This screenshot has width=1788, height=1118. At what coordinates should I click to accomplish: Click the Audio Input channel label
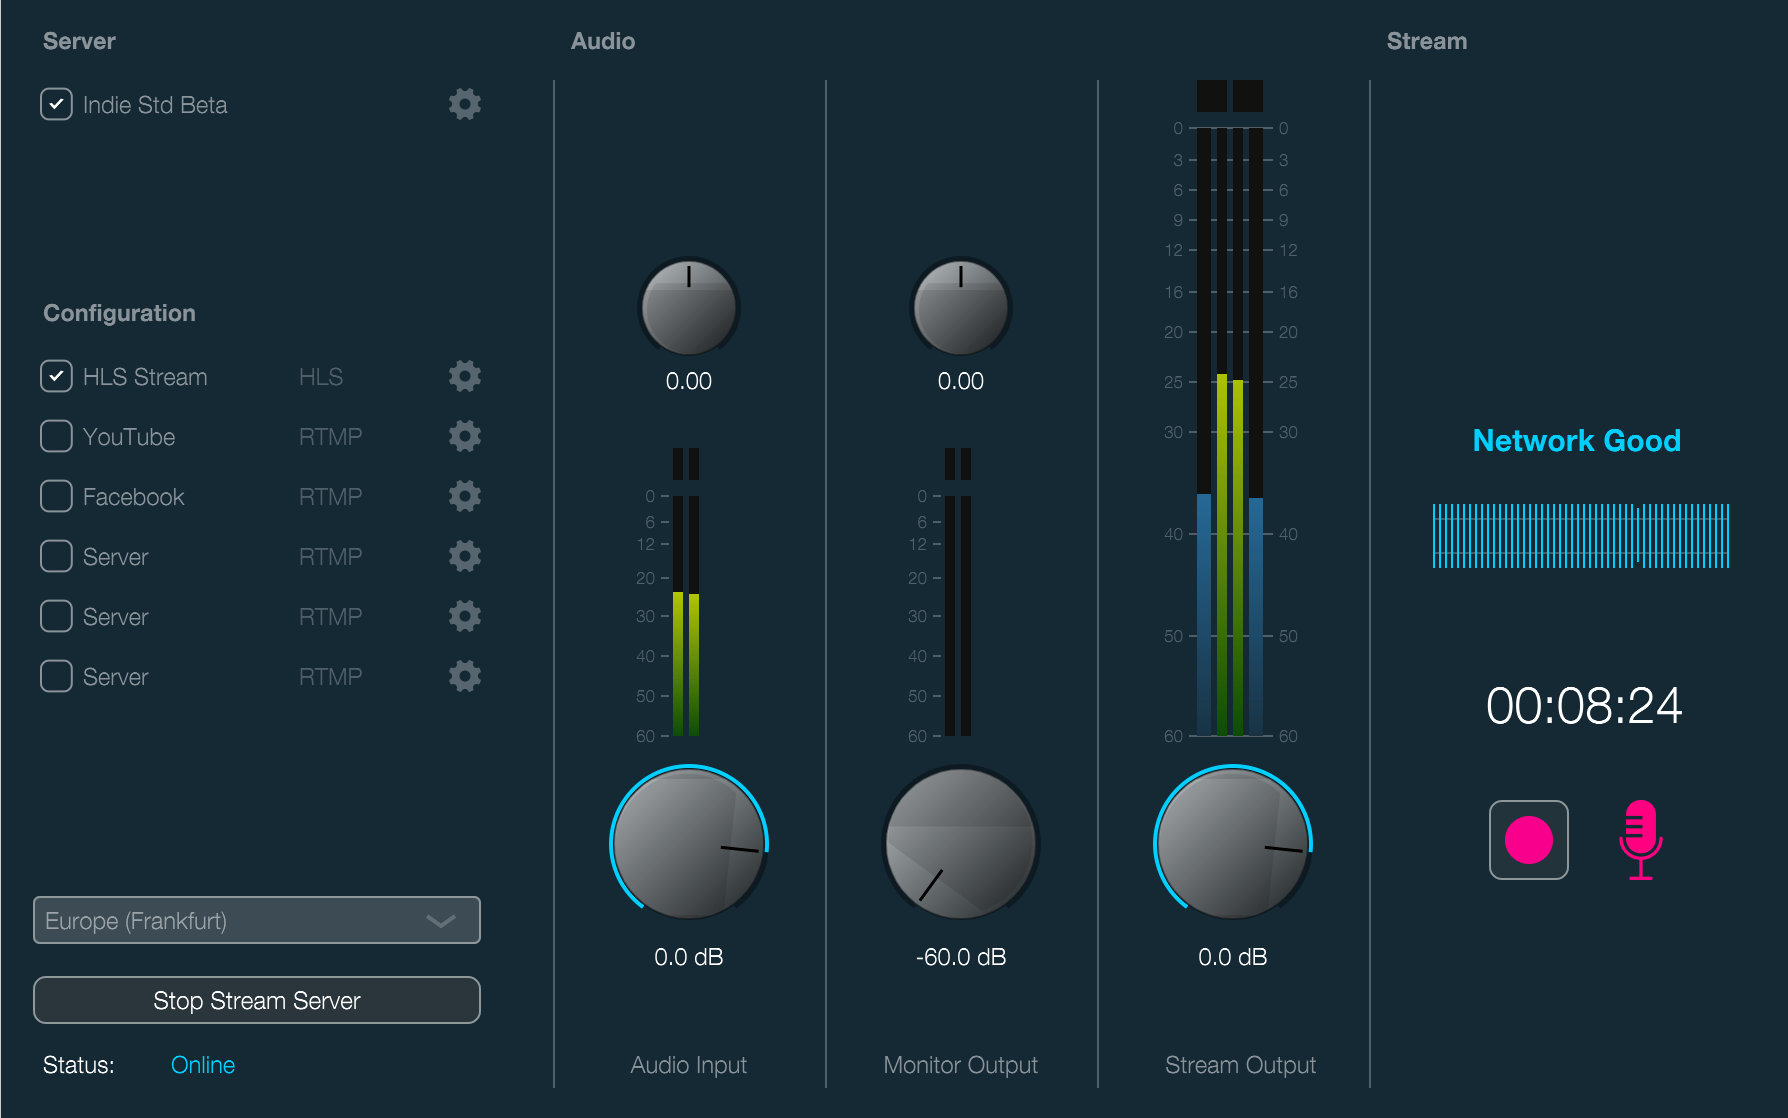tap(689, 1065)
